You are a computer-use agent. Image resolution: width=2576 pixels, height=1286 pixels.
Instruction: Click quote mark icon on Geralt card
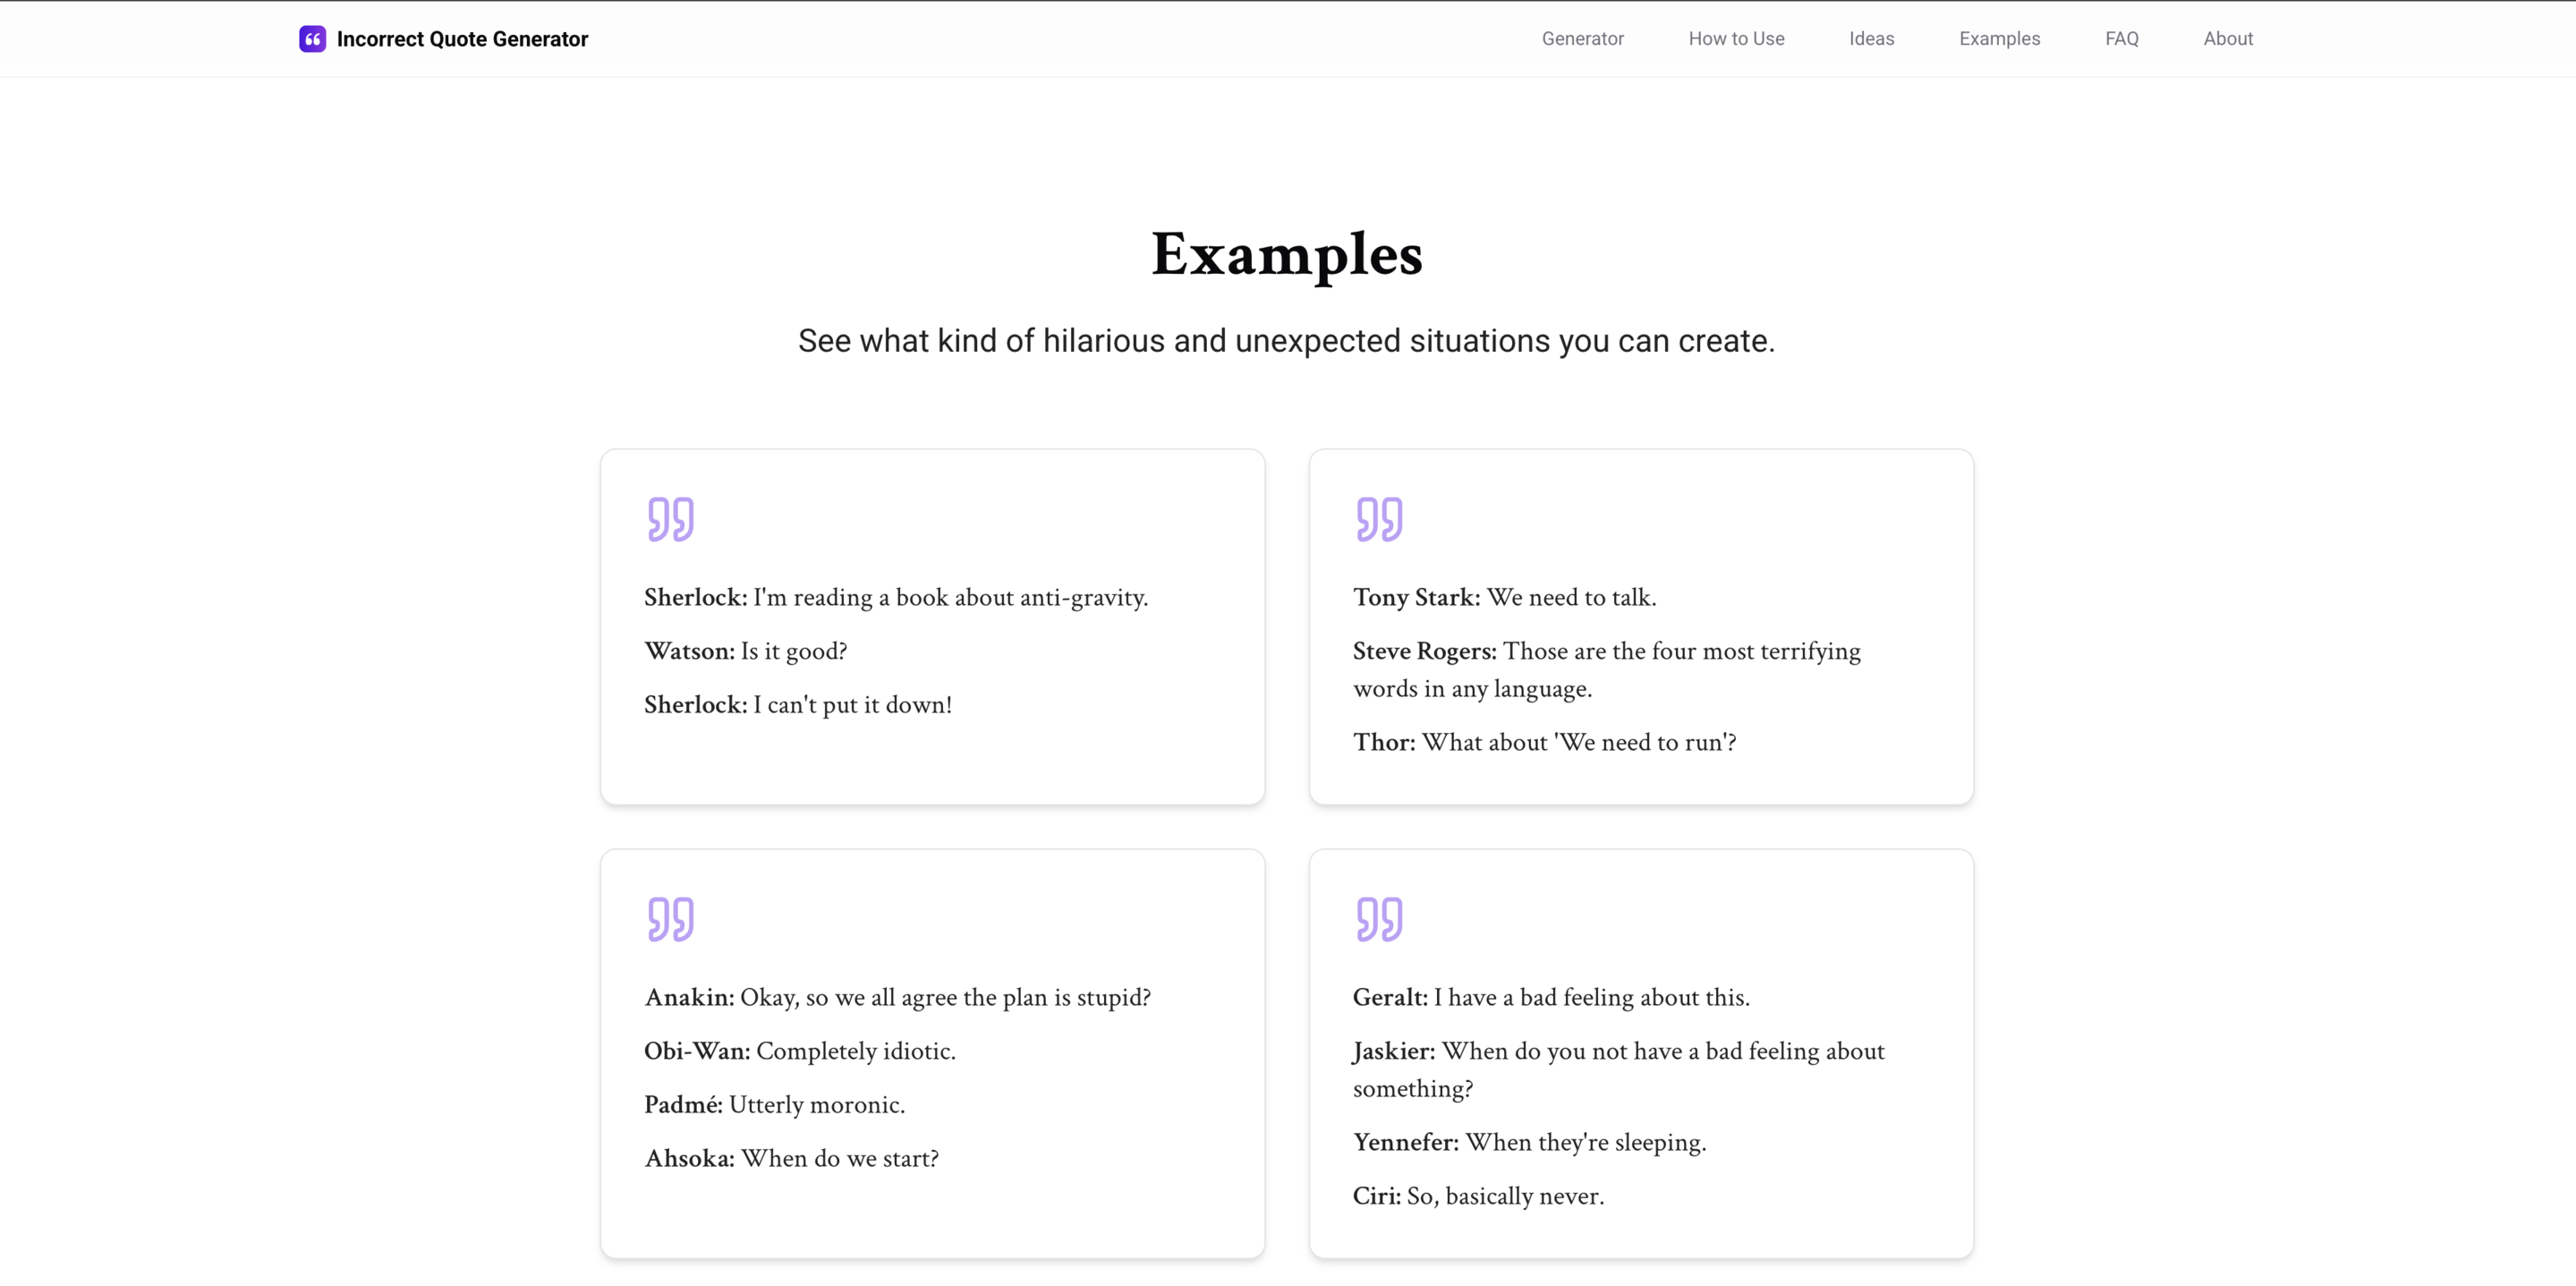tap(1379, 919)
